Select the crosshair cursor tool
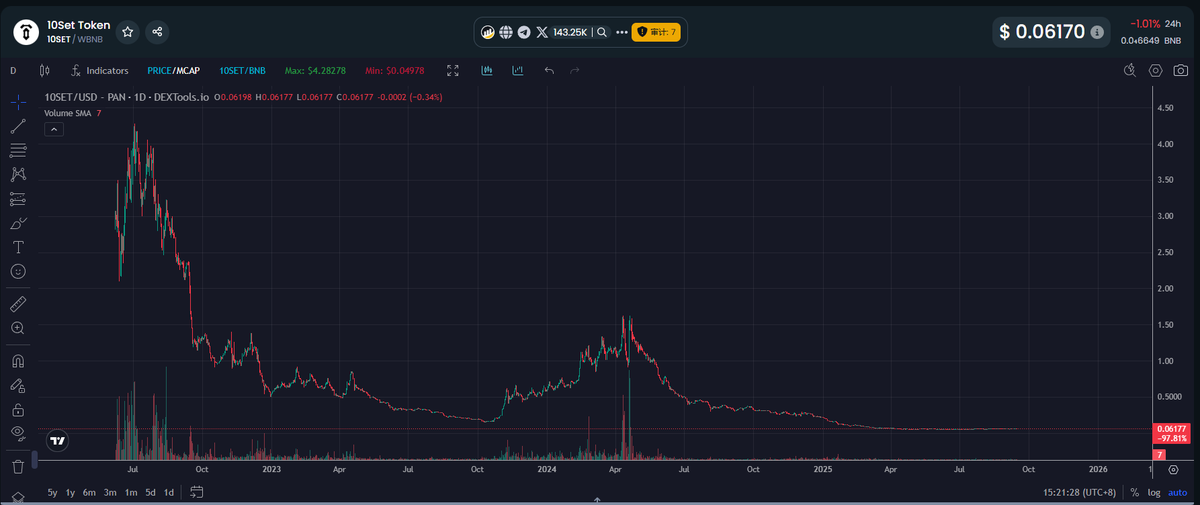Image resolution: width=1200 pixels, height=505 pixels. pyautogui.click(x=18, y=102)
